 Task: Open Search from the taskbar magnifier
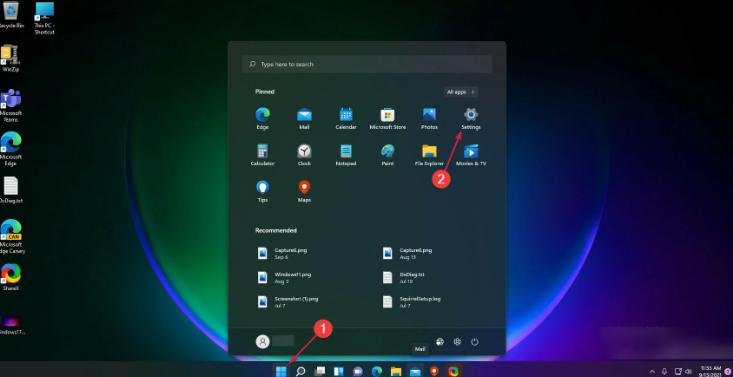click(300, 371)
